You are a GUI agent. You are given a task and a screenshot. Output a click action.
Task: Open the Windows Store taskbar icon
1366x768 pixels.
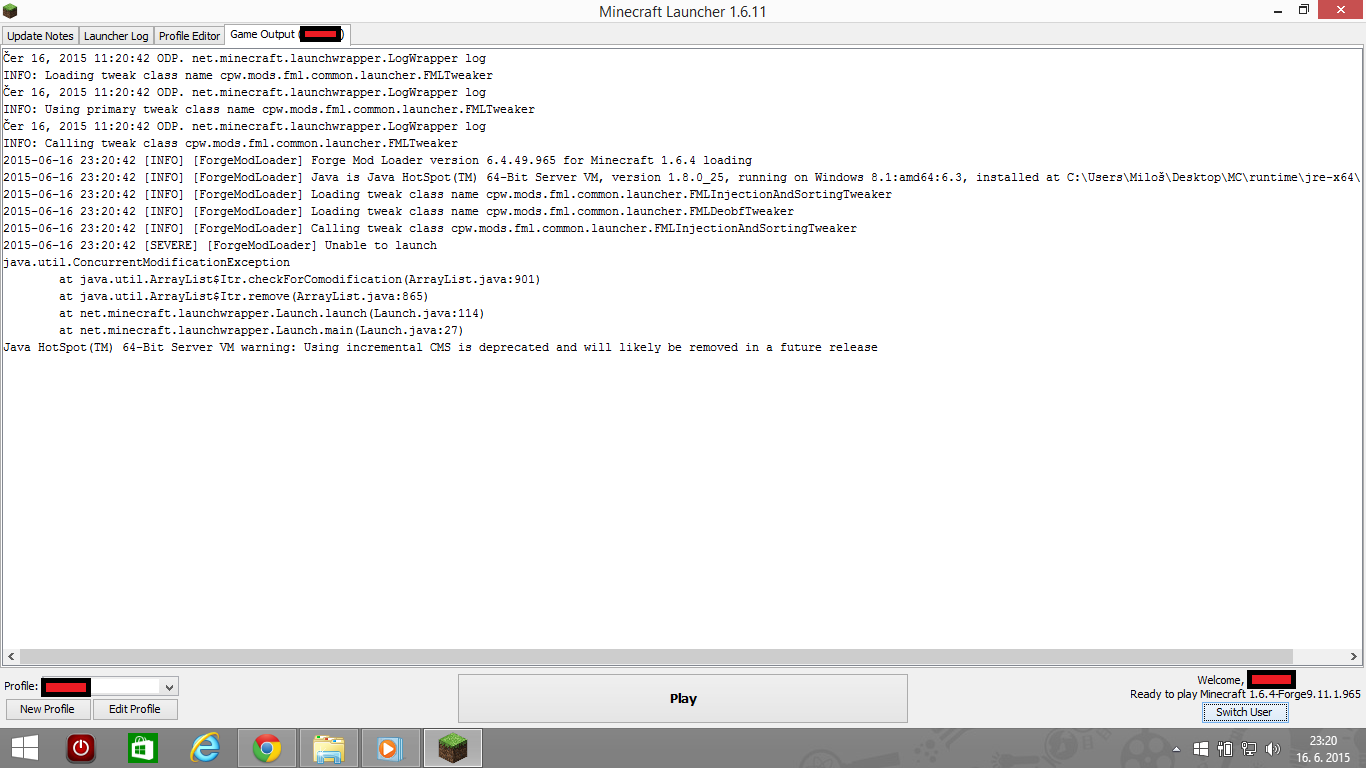click(x=142, y=748)
